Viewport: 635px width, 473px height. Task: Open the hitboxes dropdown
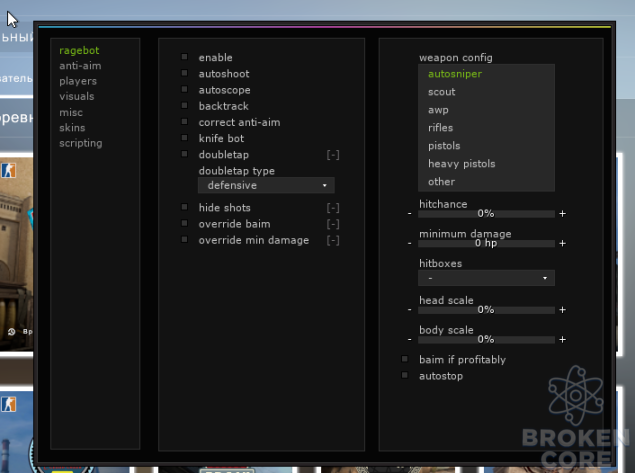coord(486,278)
